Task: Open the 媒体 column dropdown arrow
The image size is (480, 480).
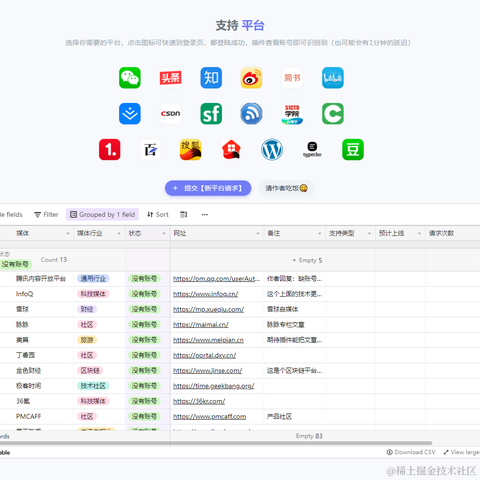Action: (68, 233)
